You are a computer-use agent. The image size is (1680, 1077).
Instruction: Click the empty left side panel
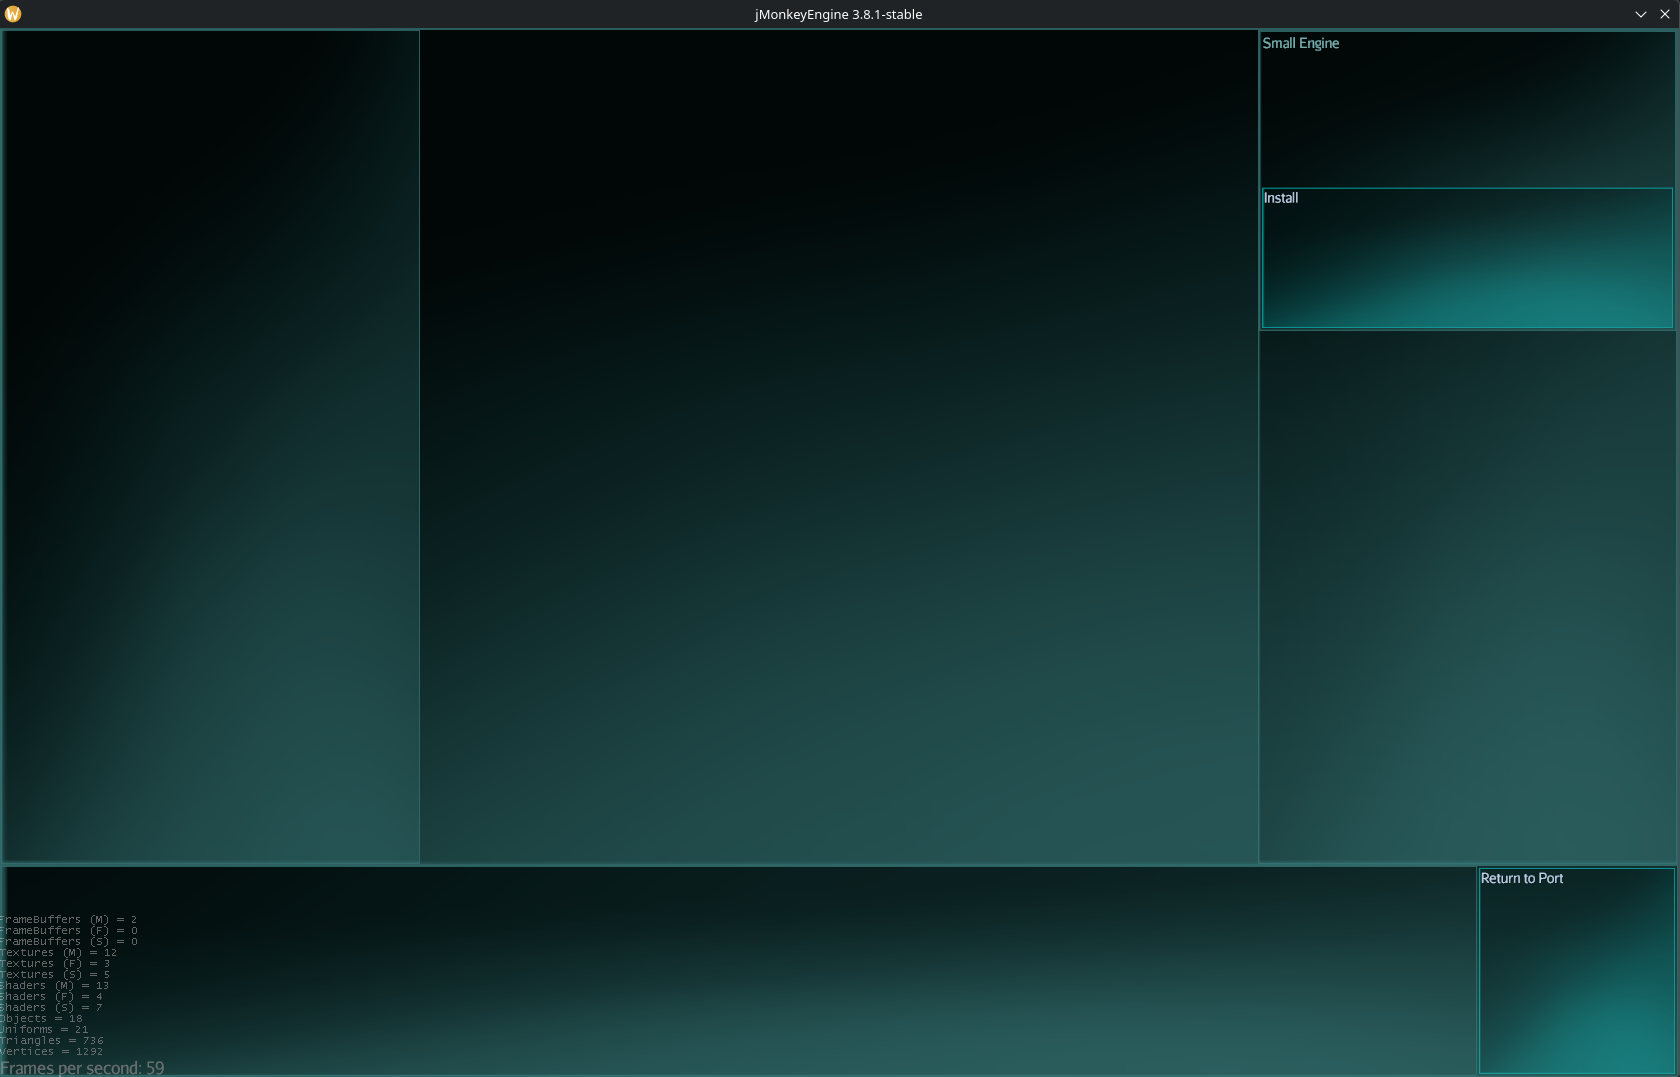pyautogui.click(x=211, y=446)
